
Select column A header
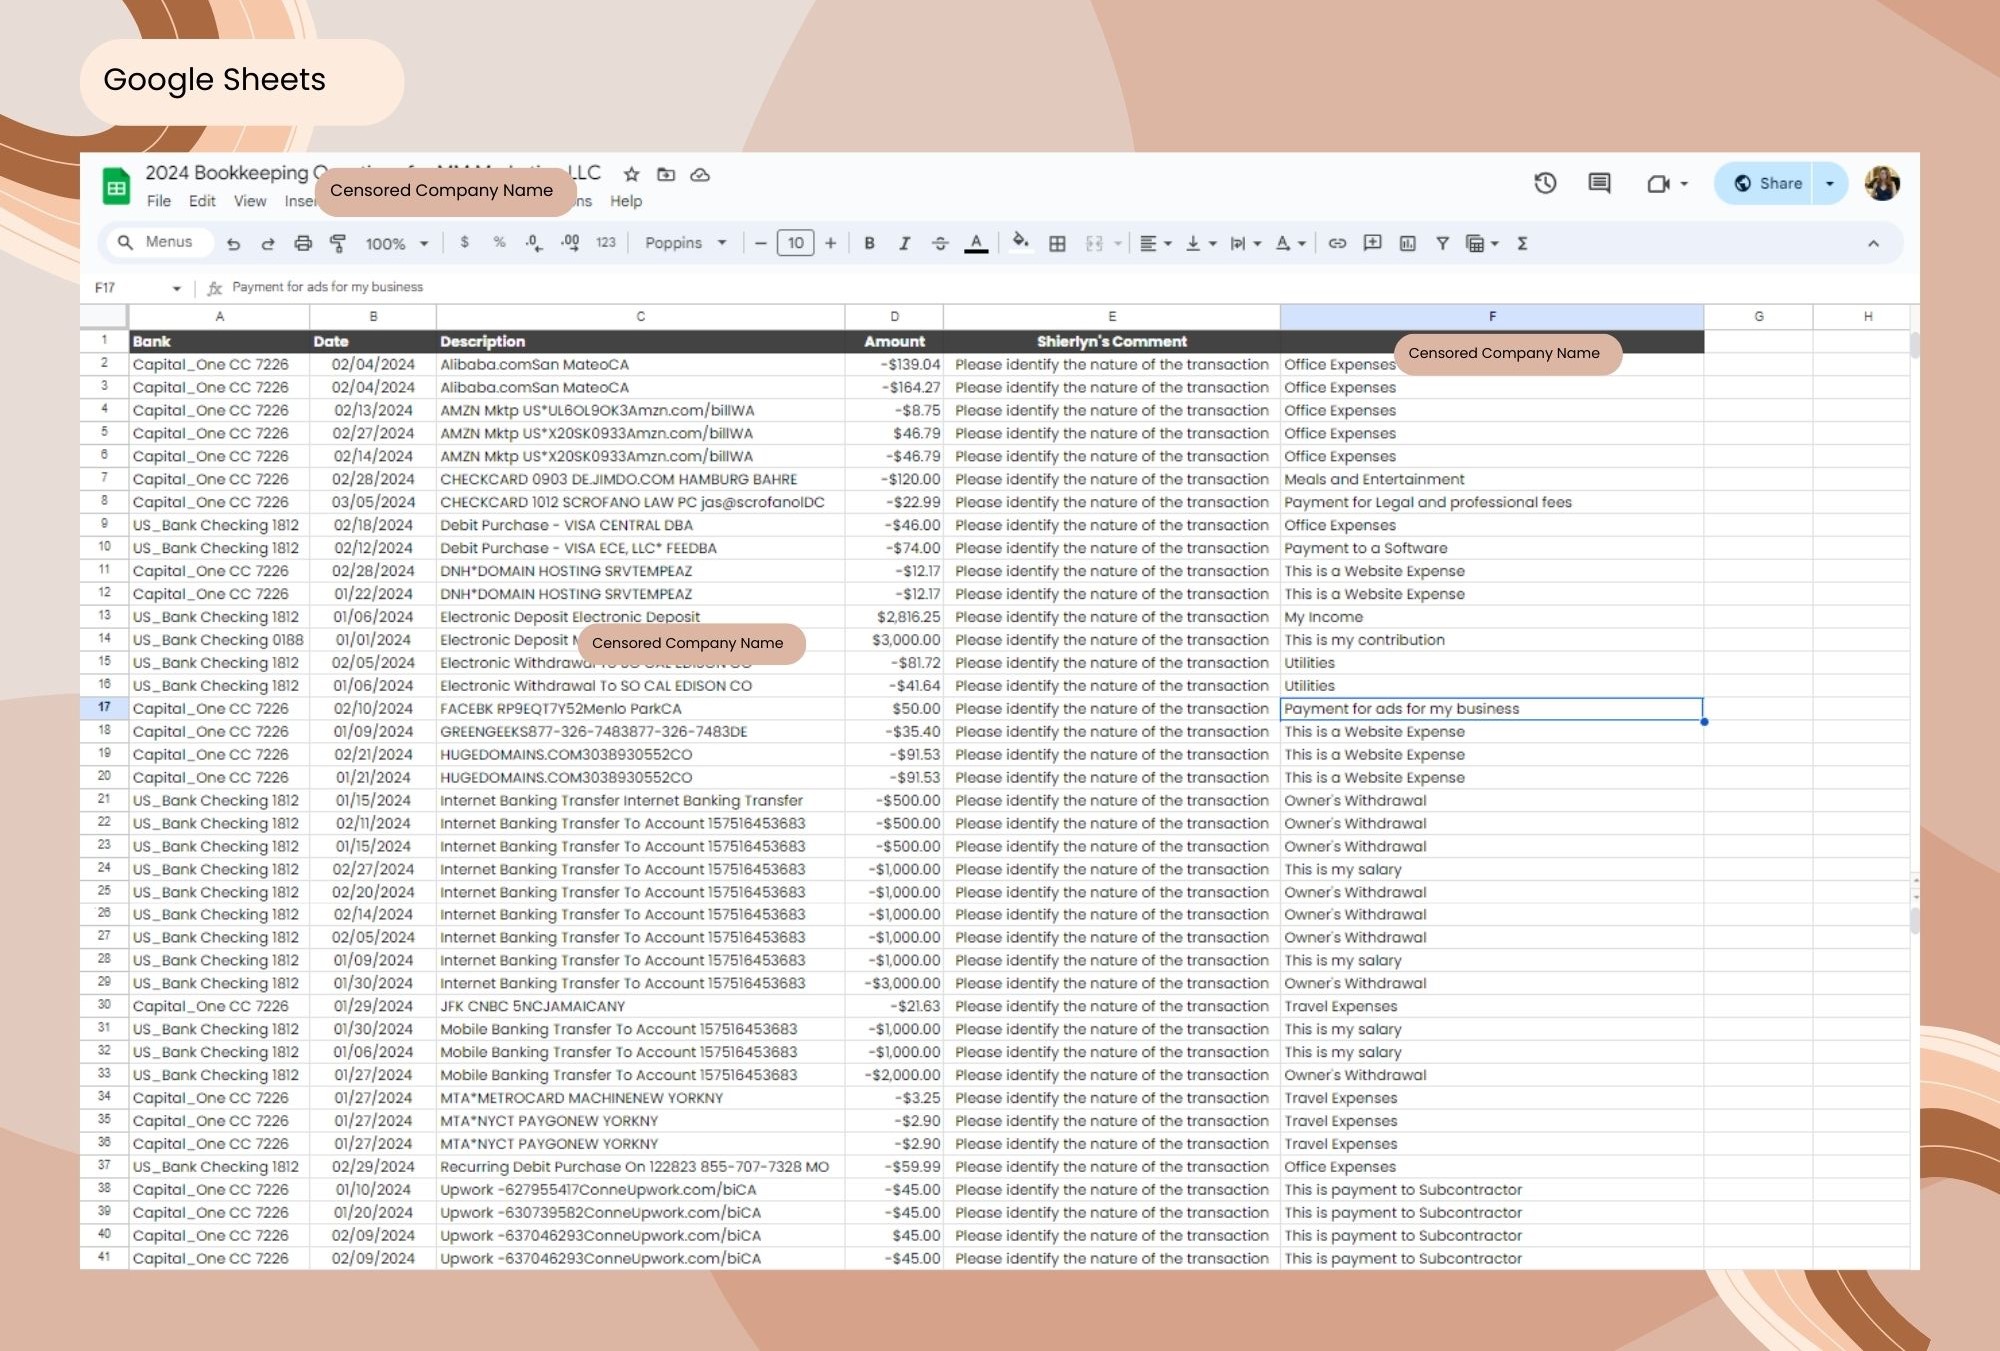pyautogui.click(x=219, y=317)
